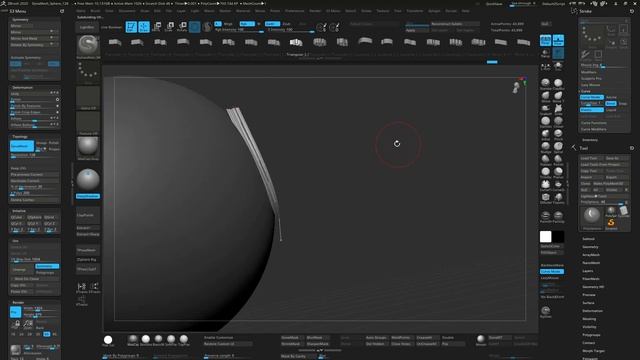Pick the white main color swatch

pyautogui.click(x=545, y=236)
